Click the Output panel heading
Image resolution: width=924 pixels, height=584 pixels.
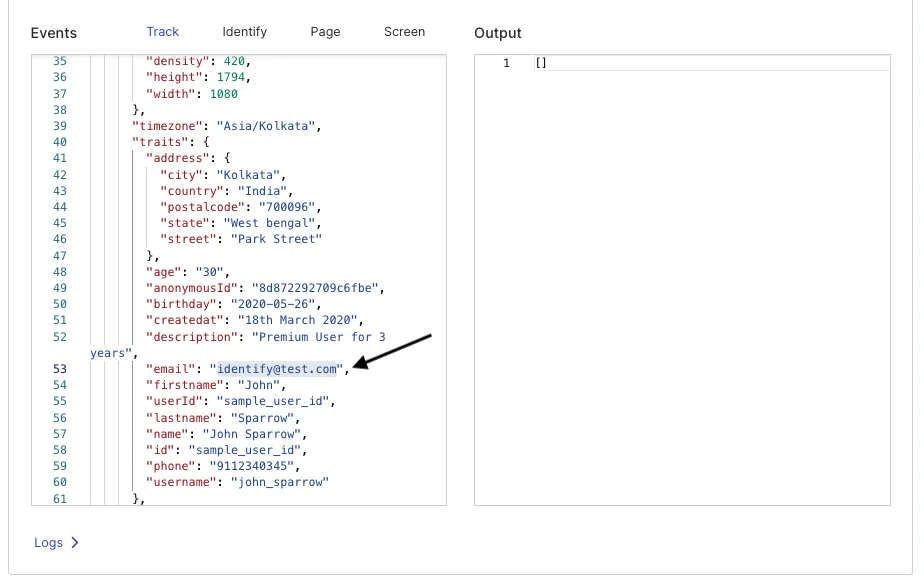coord(498,33)
